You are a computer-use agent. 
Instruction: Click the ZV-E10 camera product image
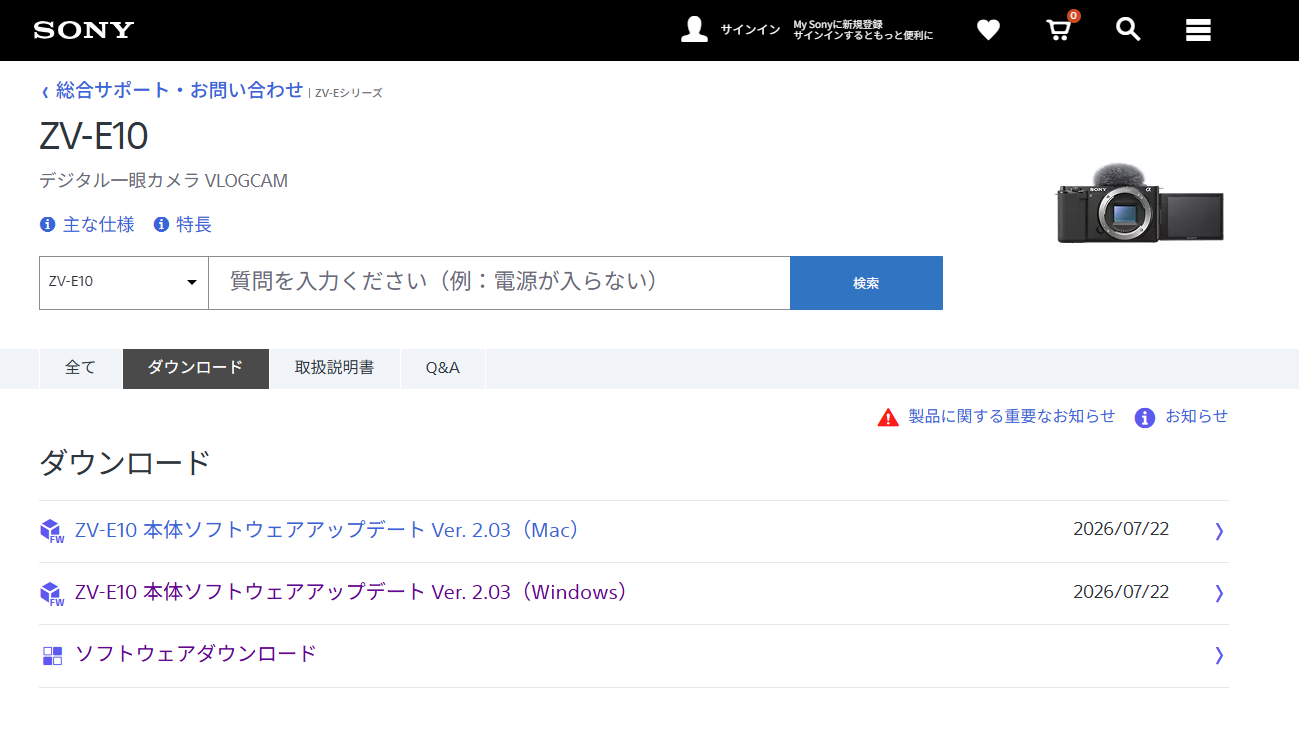1140,204
